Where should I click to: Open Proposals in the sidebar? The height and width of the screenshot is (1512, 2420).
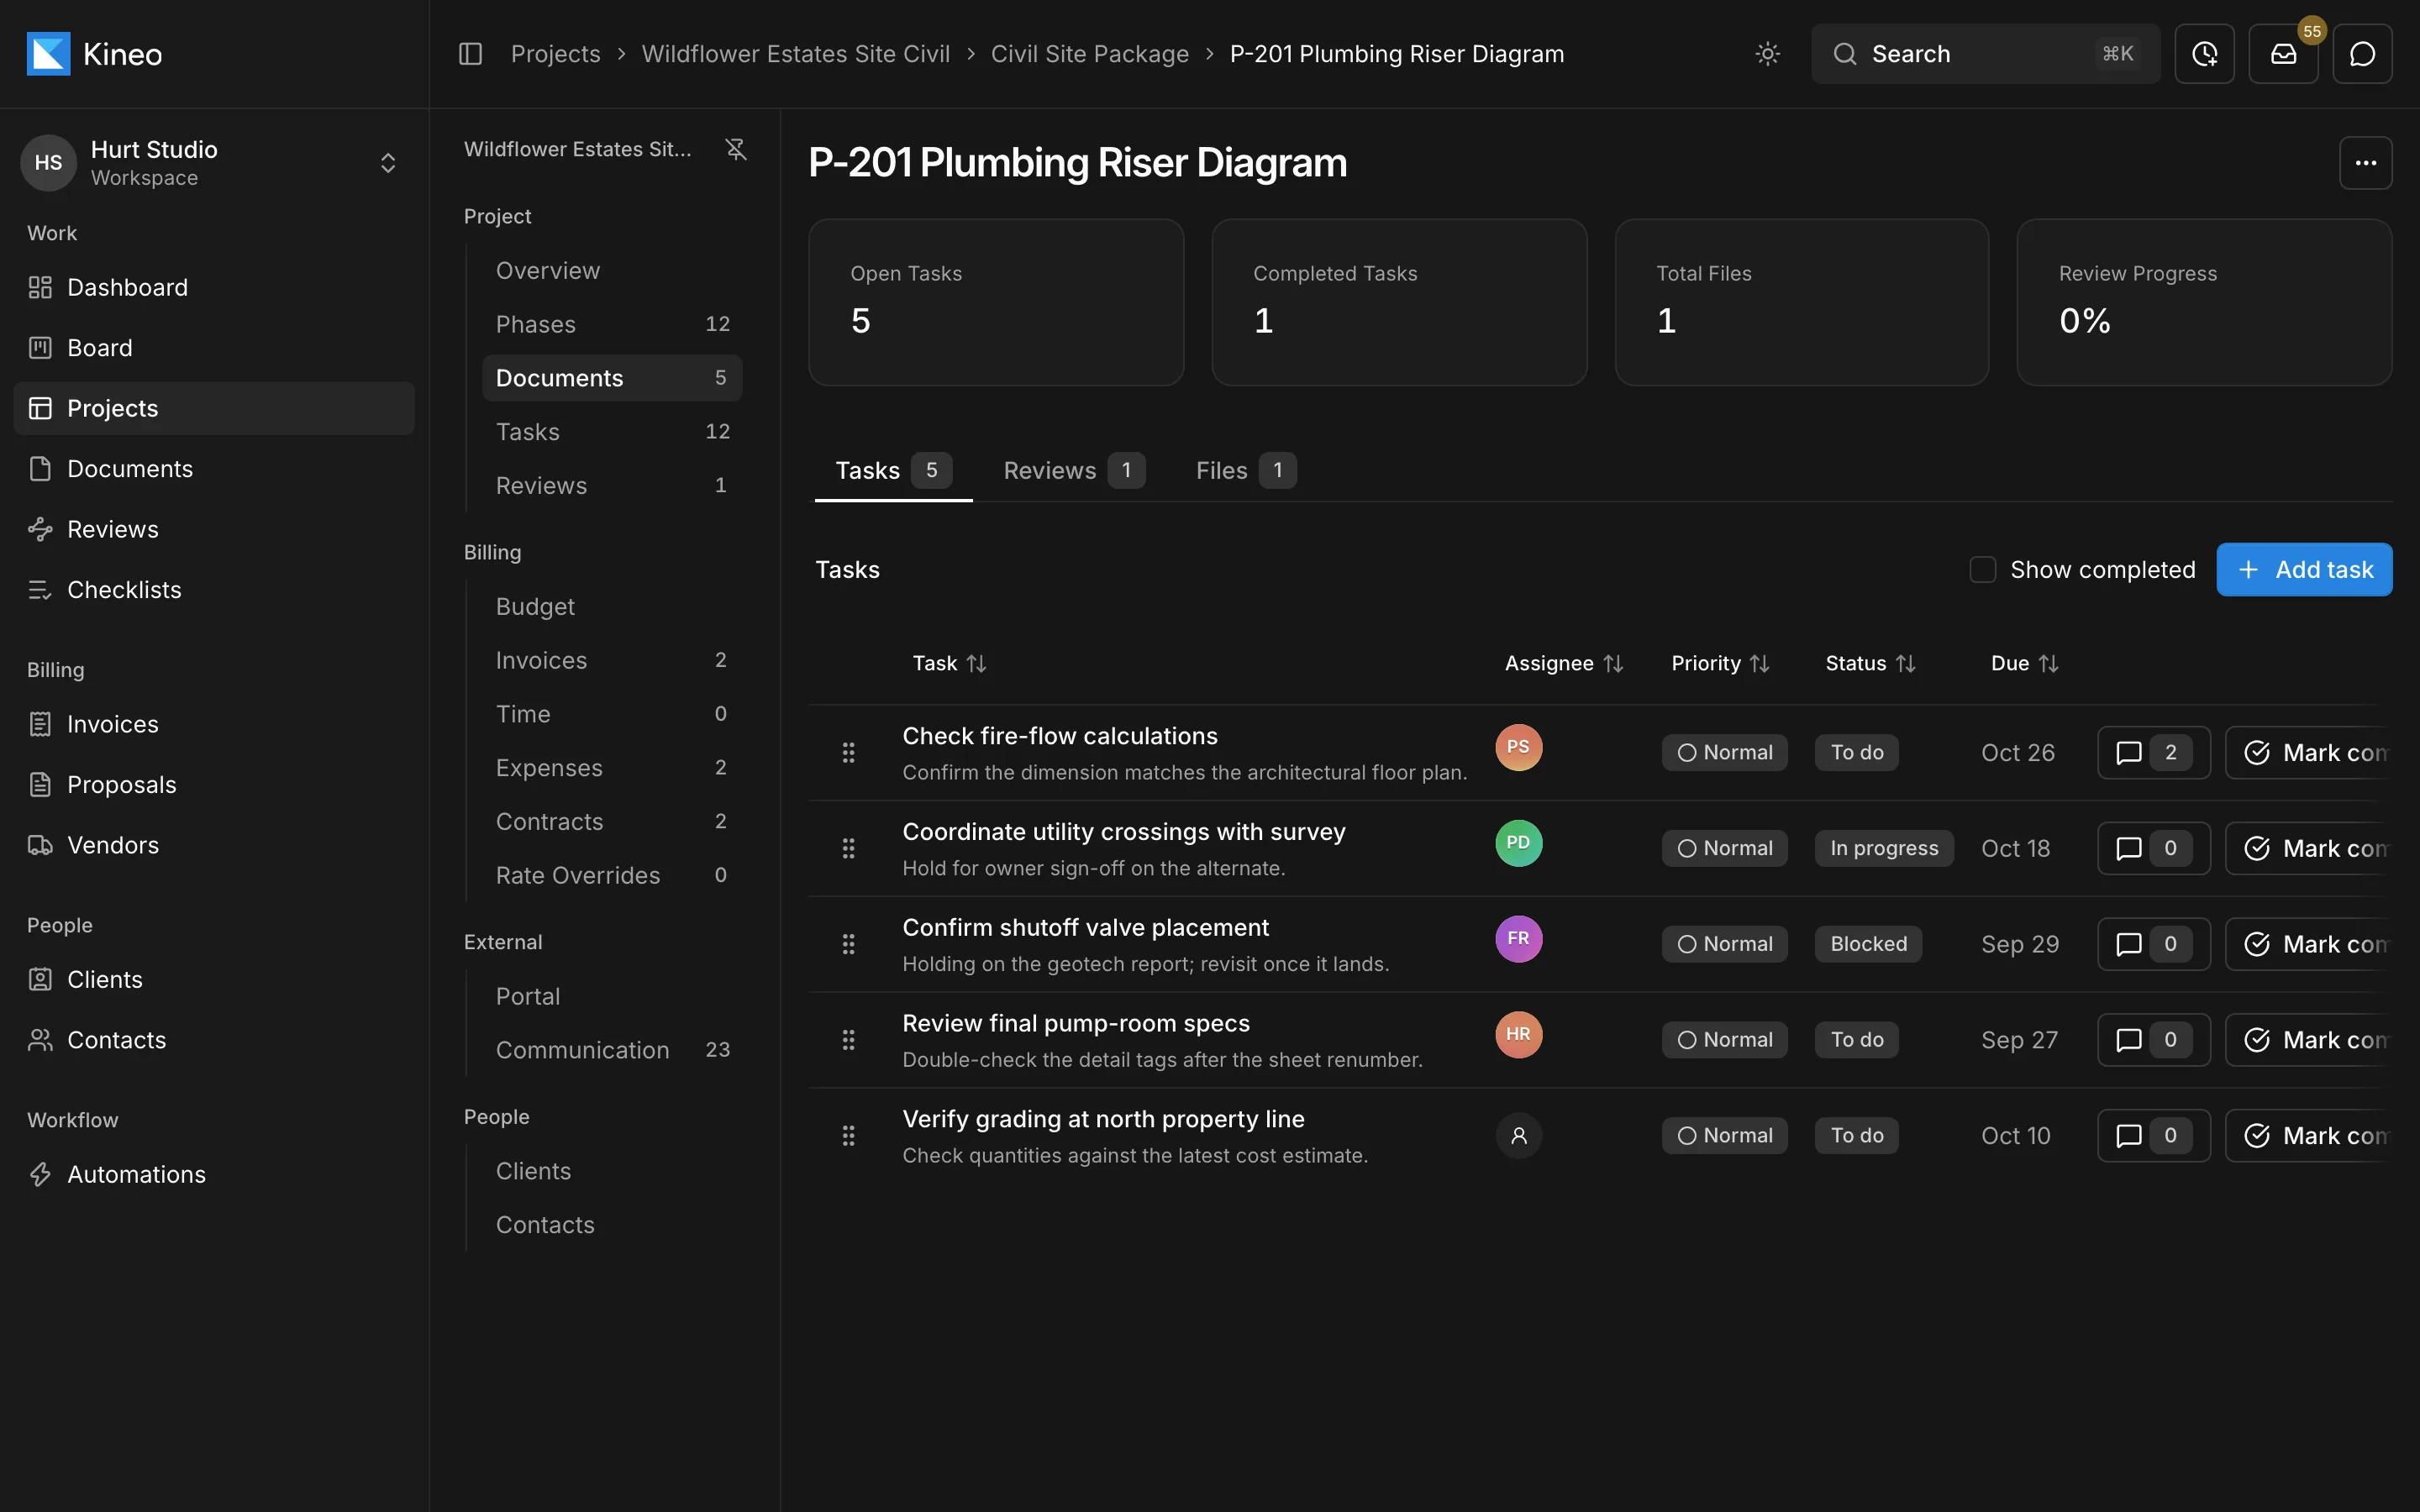(214, 785)
